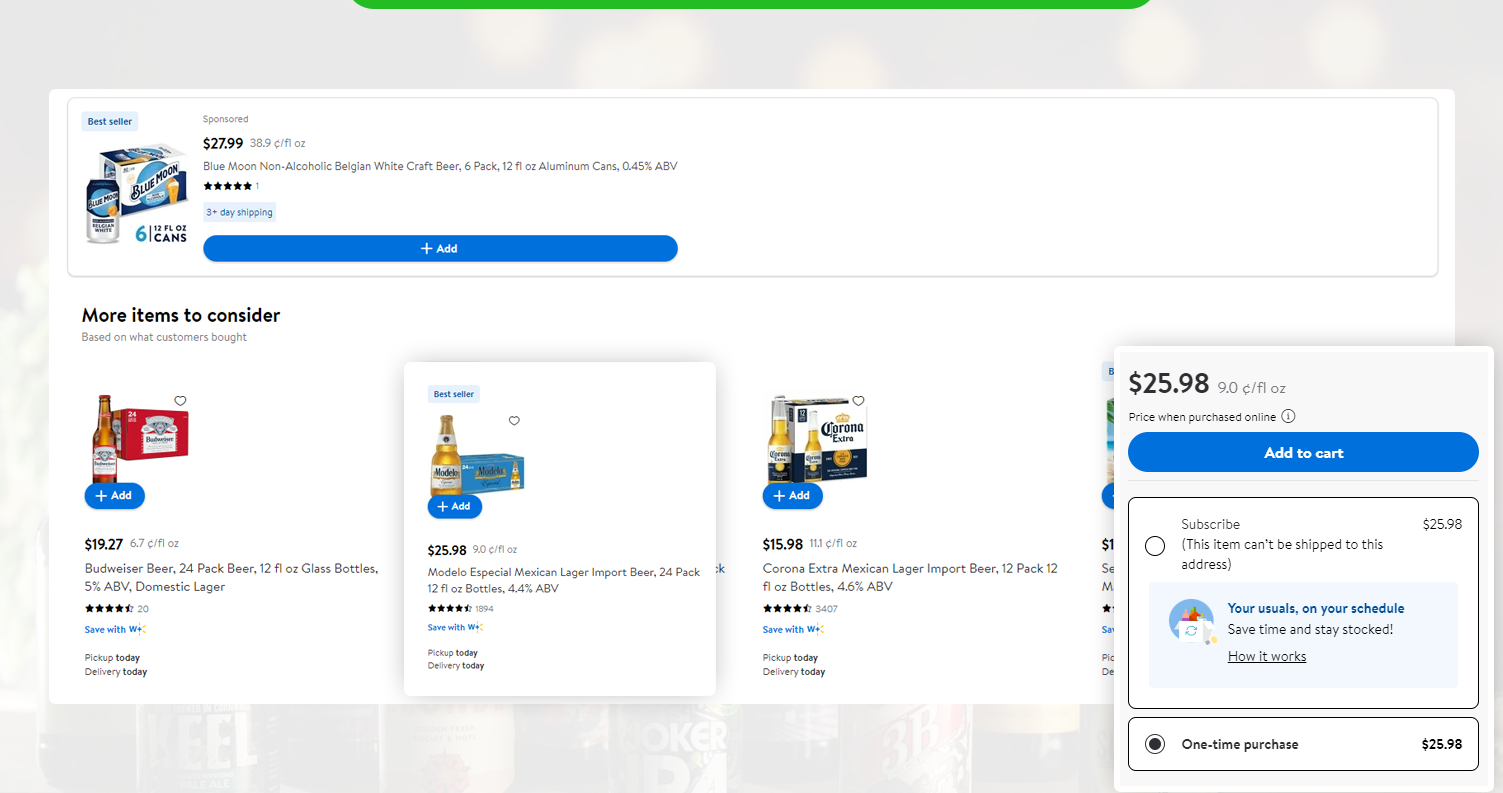This screenshot has width=1503, height=793.
Task: Open the Blue Moon product thumbnail
Action: (x=136, y=190)
